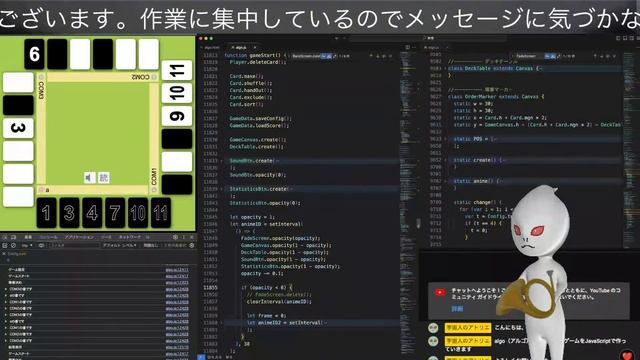Toggle DevTools device toolbar icon
The width and height of the screenshot is (640, 360).
coord(13,237)
